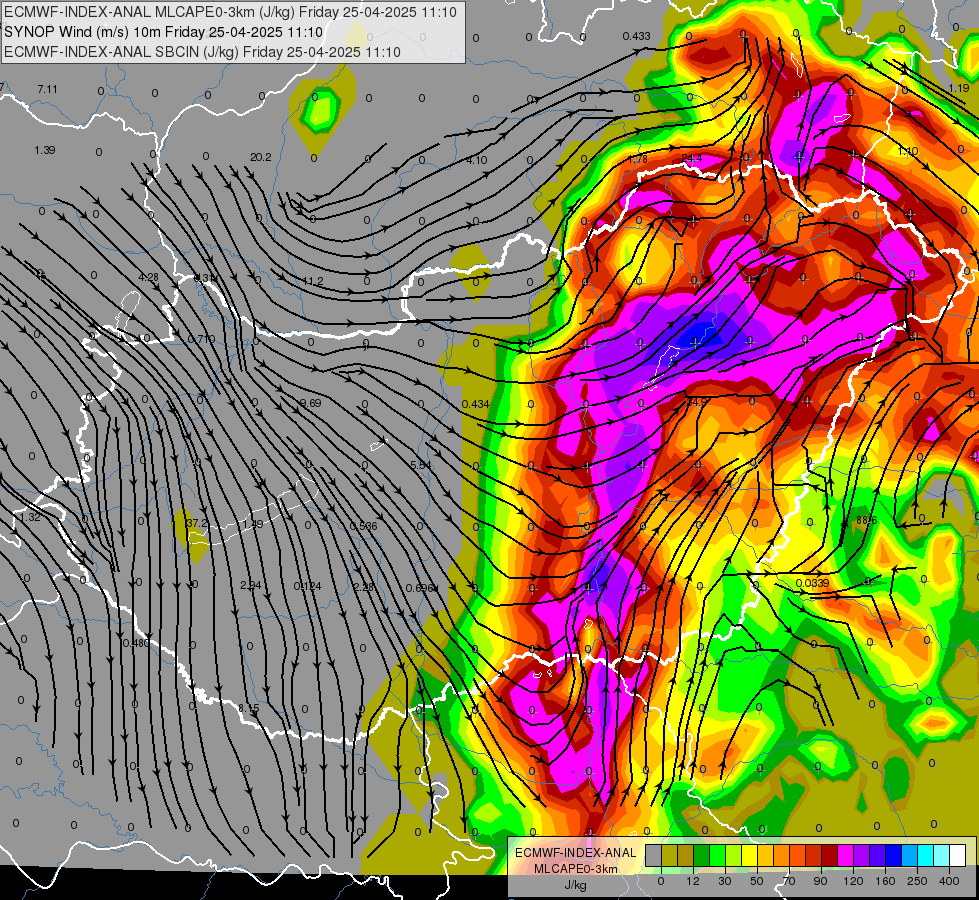Click the 11.2 map value

tap(313, 282)
